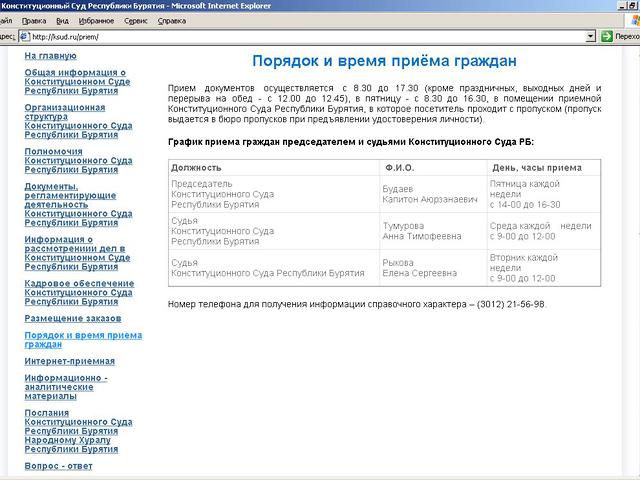Open the Интернет-приемная link
This screenshot has width=640, height=480.
pos(70,361)
